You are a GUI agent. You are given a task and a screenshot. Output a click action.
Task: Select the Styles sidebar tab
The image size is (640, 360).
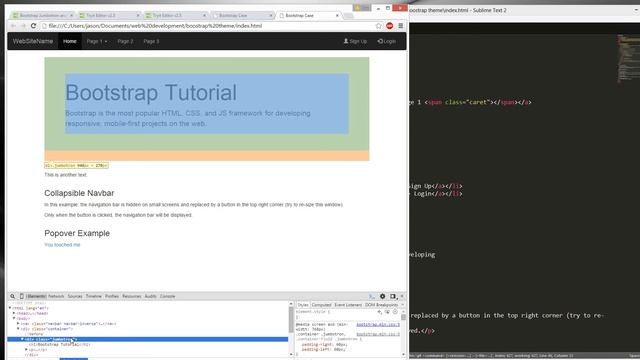point(303,305)
